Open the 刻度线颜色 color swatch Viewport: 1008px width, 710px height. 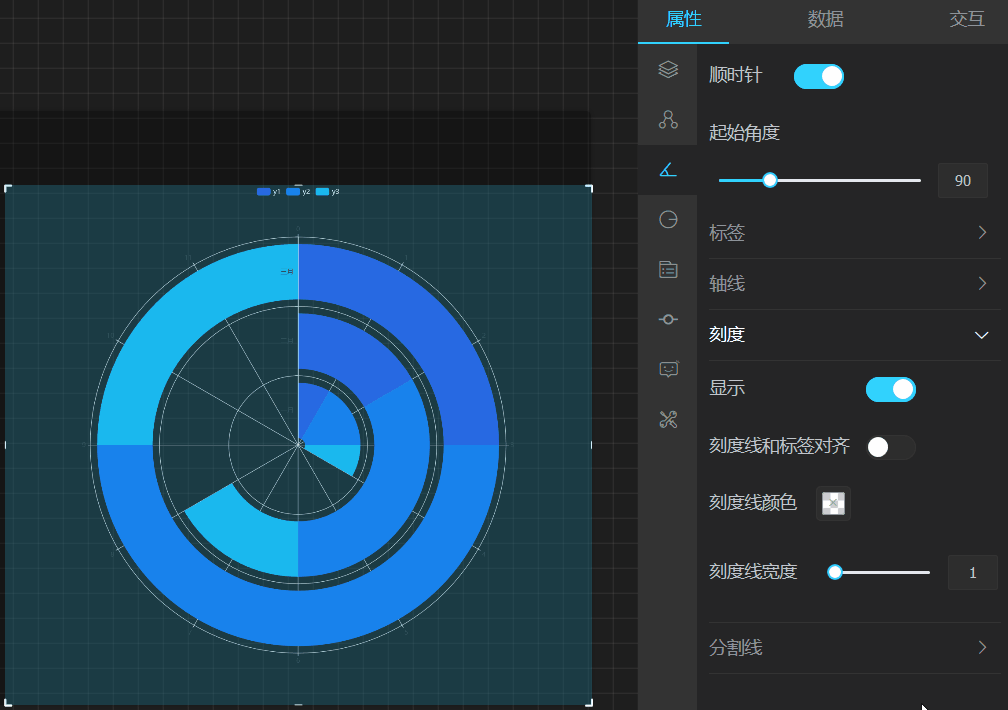pos(833,503)
